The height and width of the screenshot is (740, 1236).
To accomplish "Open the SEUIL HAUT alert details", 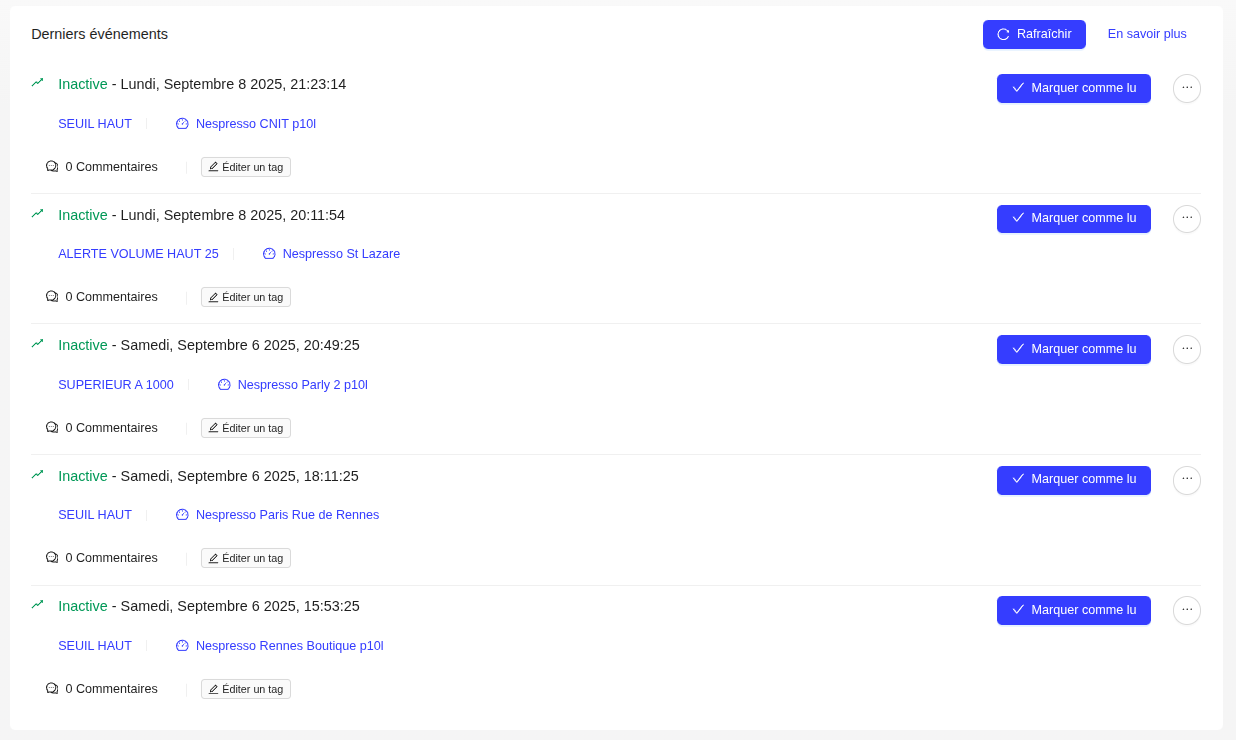I will point(95,123).
